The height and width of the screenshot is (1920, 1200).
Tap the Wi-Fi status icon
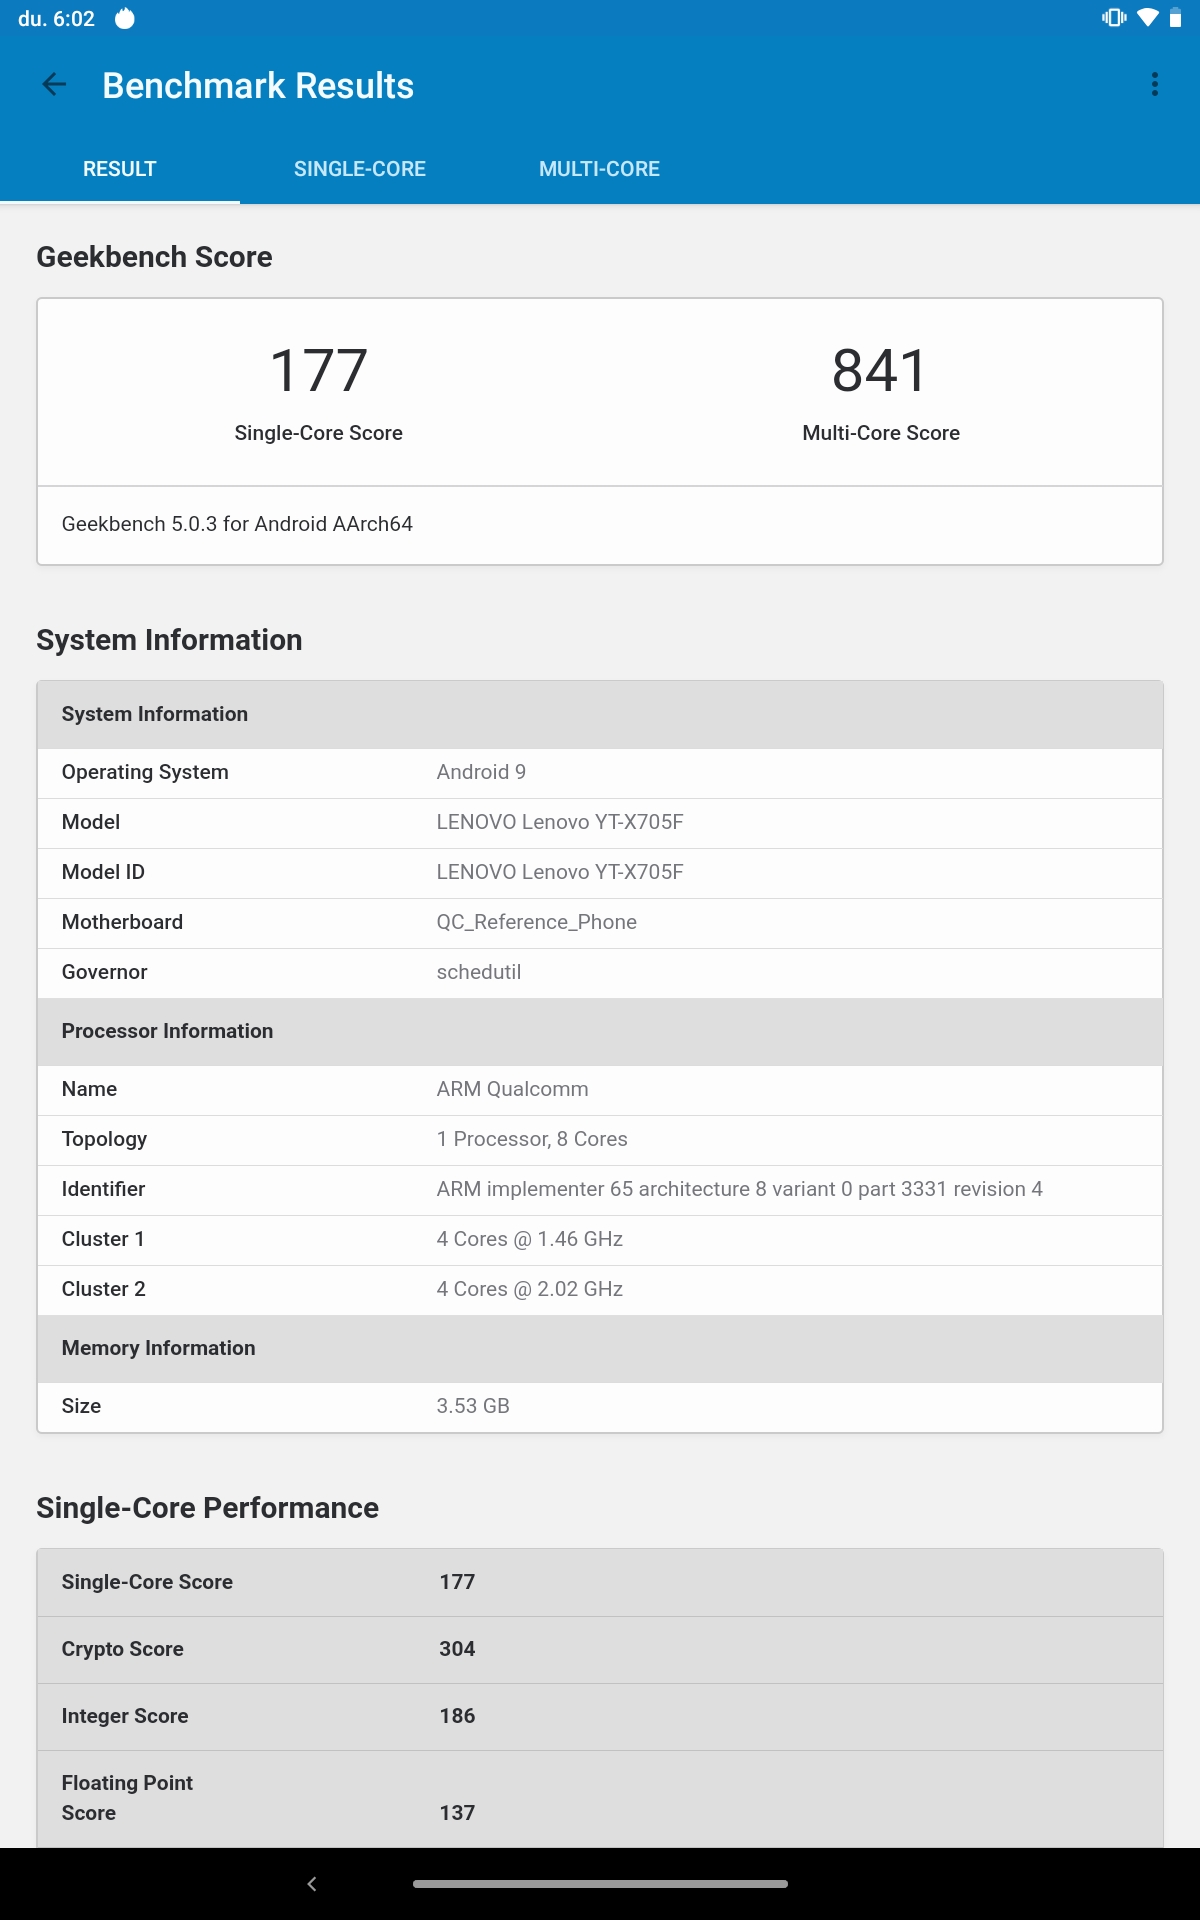tap(1148, 18)
